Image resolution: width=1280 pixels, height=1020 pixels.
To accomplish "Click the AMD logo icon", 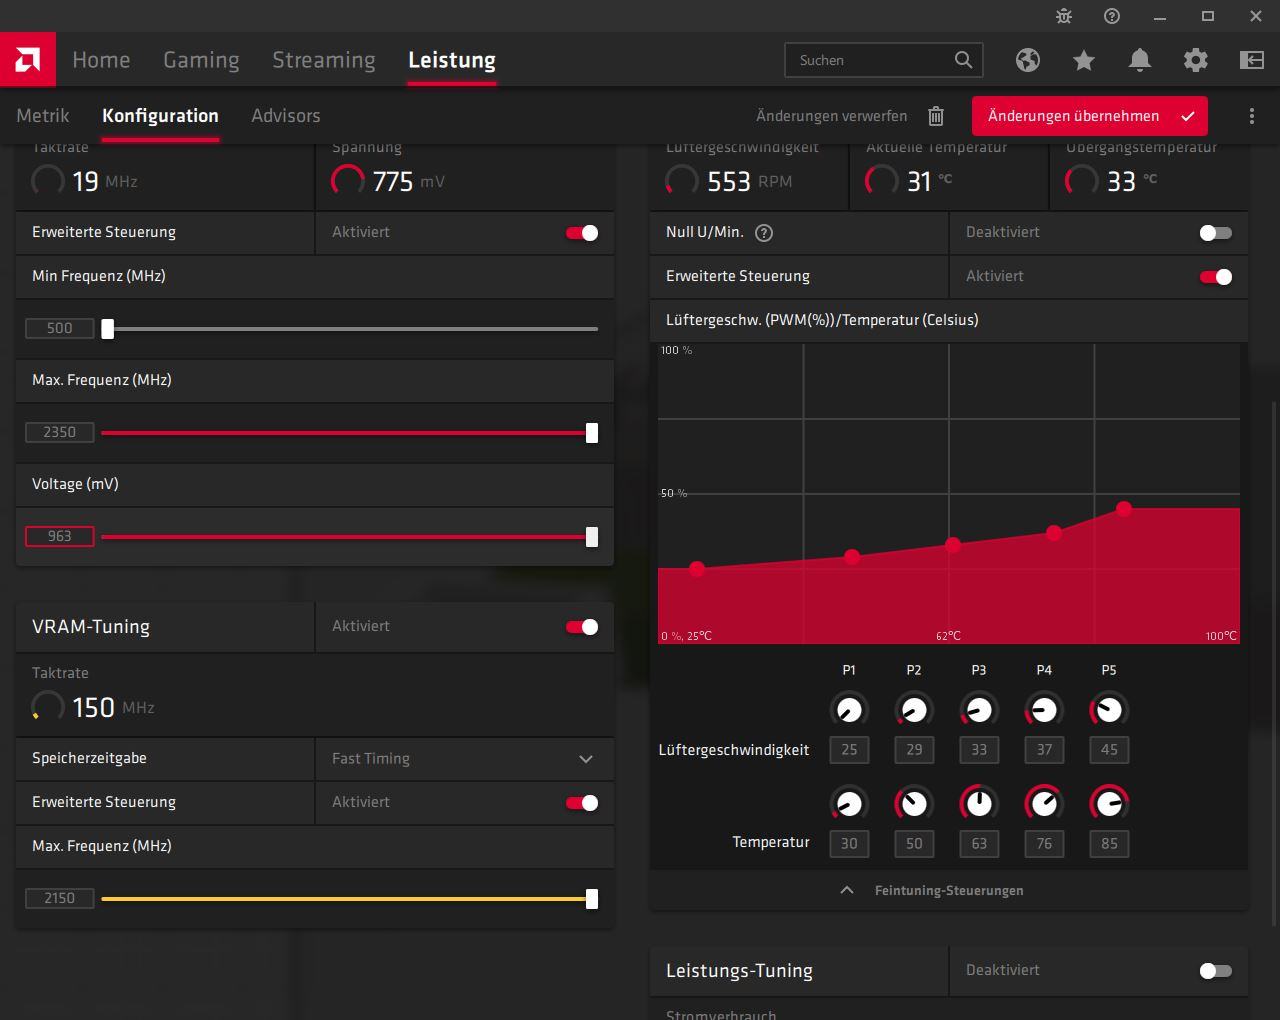I will pyautogui.click(x=28, y=60).
